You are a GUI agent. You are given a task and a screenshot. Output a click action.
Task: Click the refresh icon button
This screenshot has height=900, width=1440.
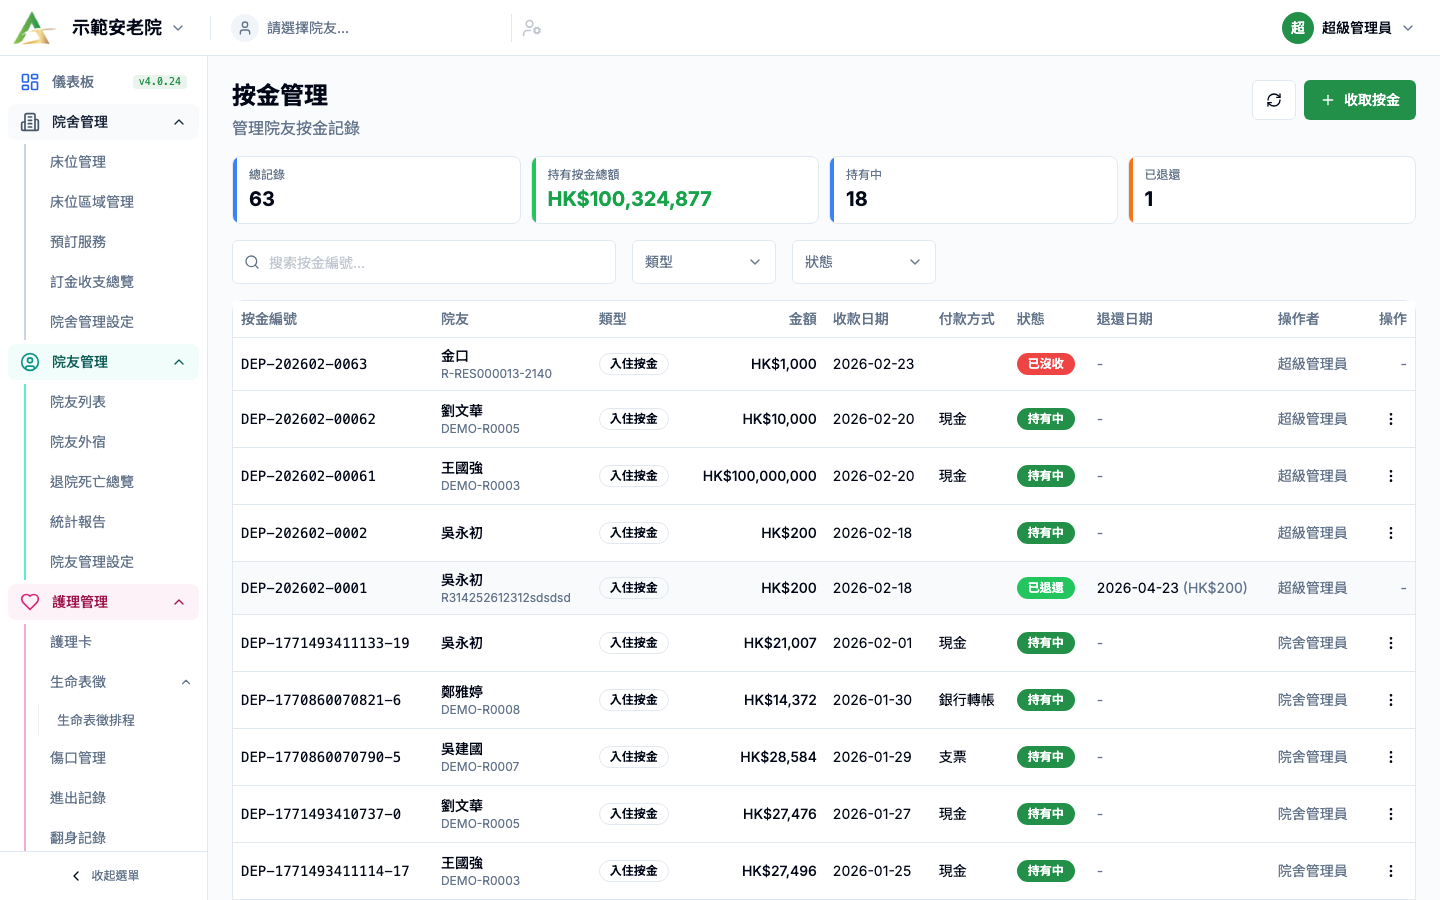(1274, 100)
